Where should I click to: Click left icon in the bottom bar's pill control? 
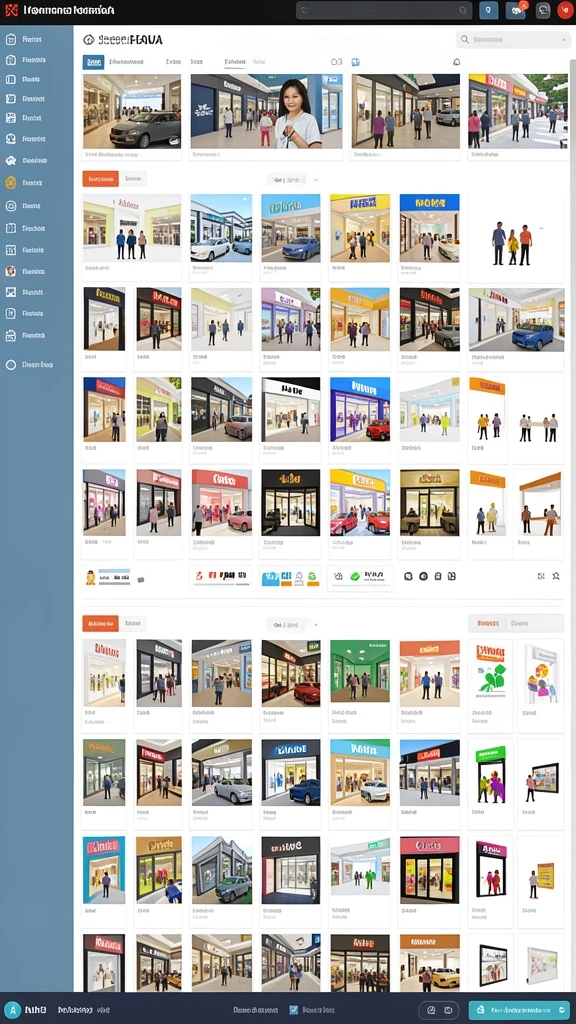[x=432, y=1010]
